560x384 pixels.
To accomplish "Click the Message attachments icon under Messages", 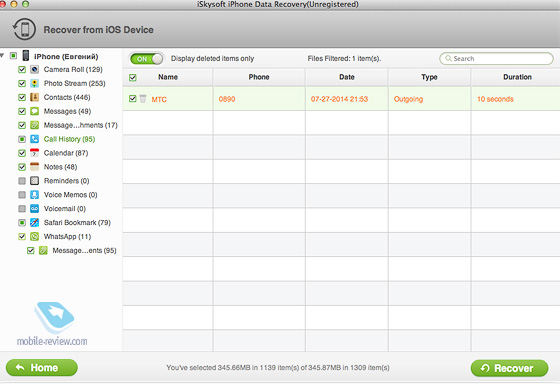I will (x=34, y=125).
